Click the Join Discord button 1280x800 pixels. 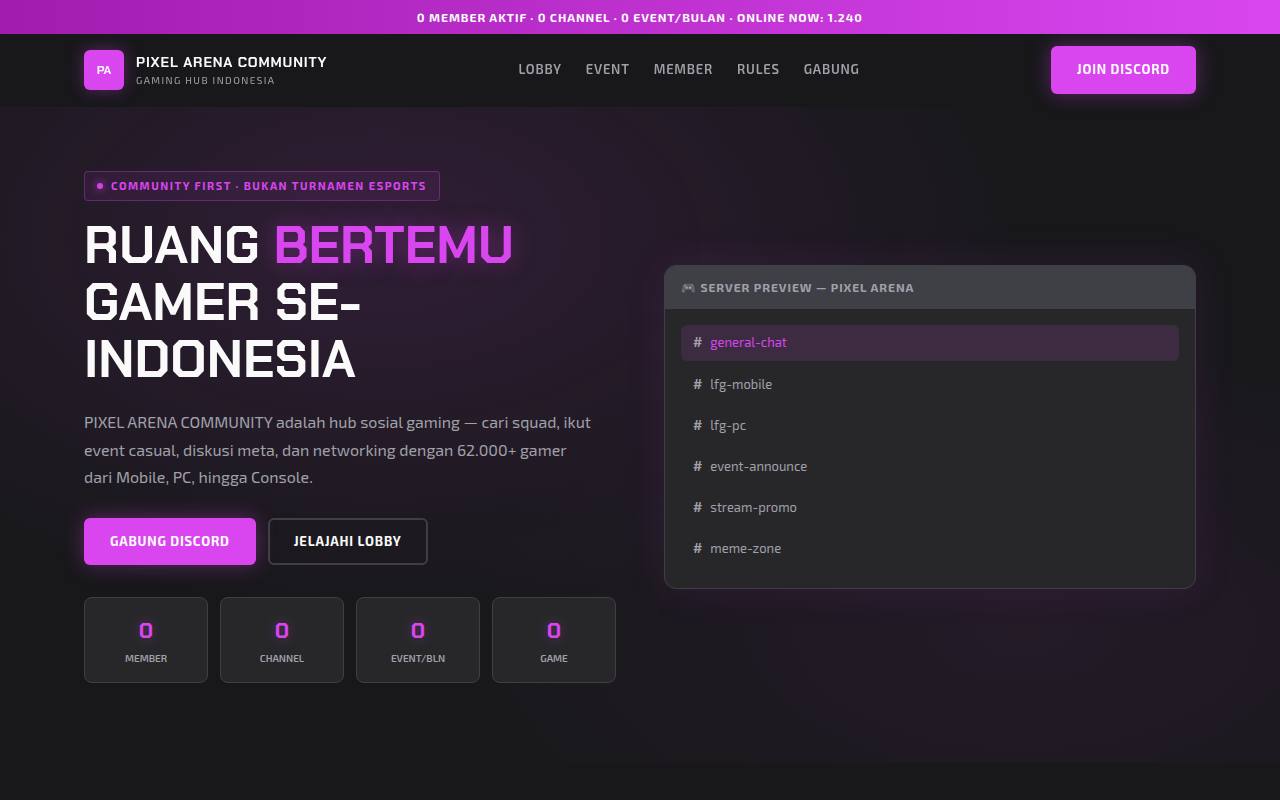pyautogui.click(x=1123, y=70)
